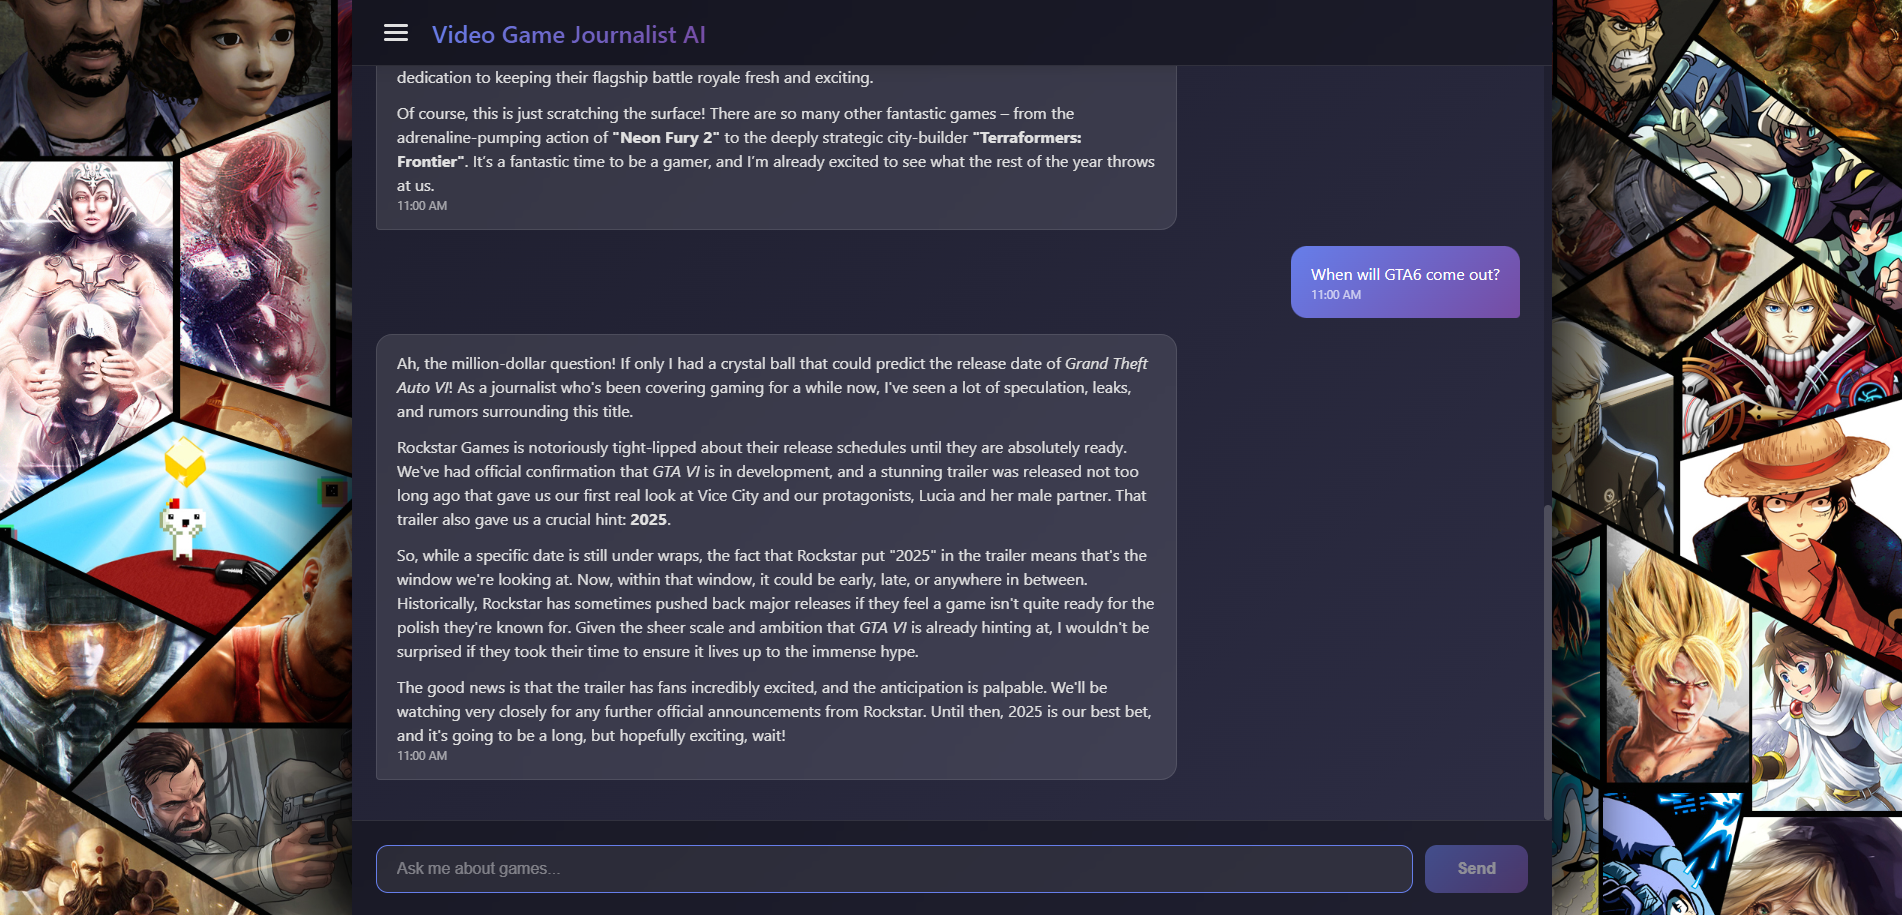Image resolution: width=1902 pixels, height=915 pixels.
Task: Click the timestamp under the Neon Fury message
Action: point(422,206)
